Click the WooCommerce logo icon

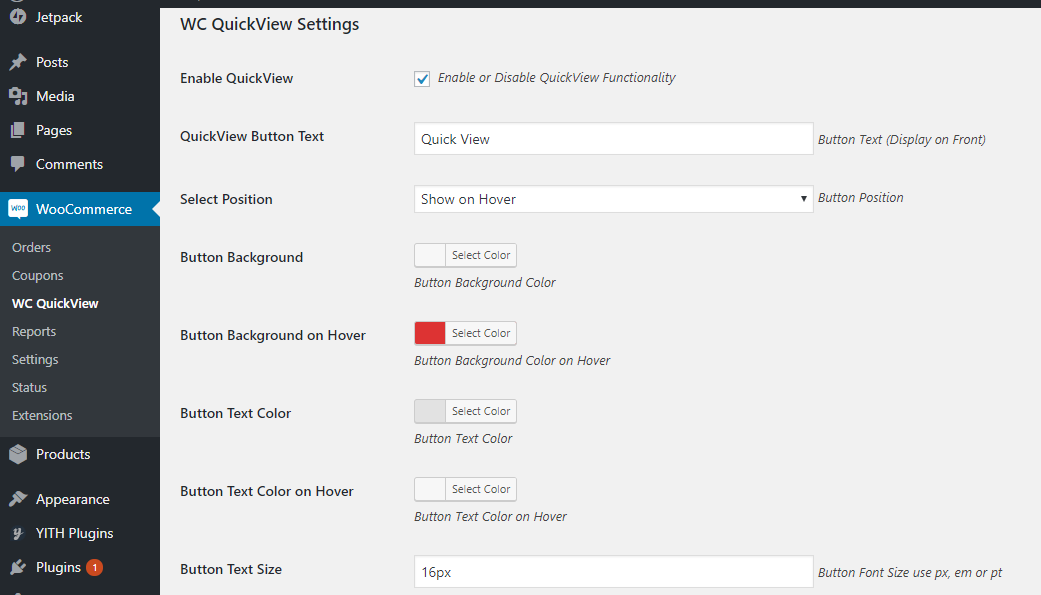18,209
